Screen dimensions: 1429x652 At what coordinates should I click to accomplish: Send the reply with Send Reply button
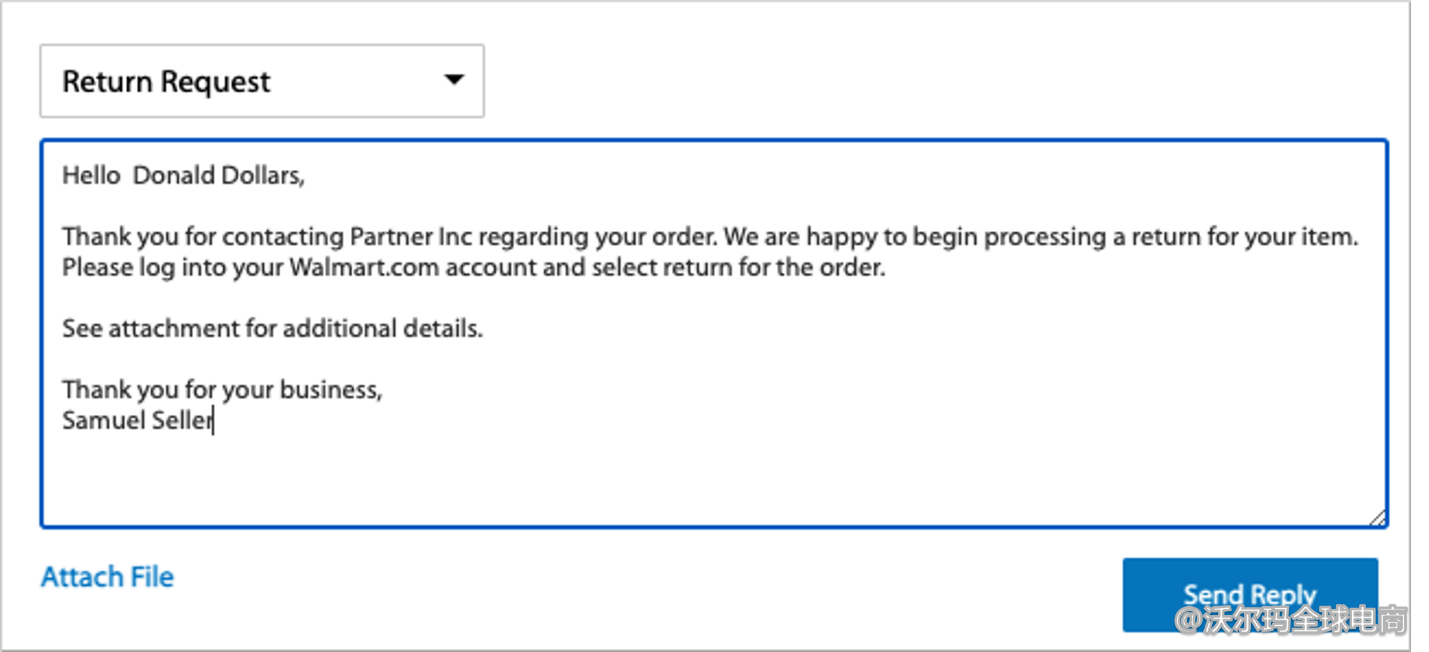(1250, 595)
